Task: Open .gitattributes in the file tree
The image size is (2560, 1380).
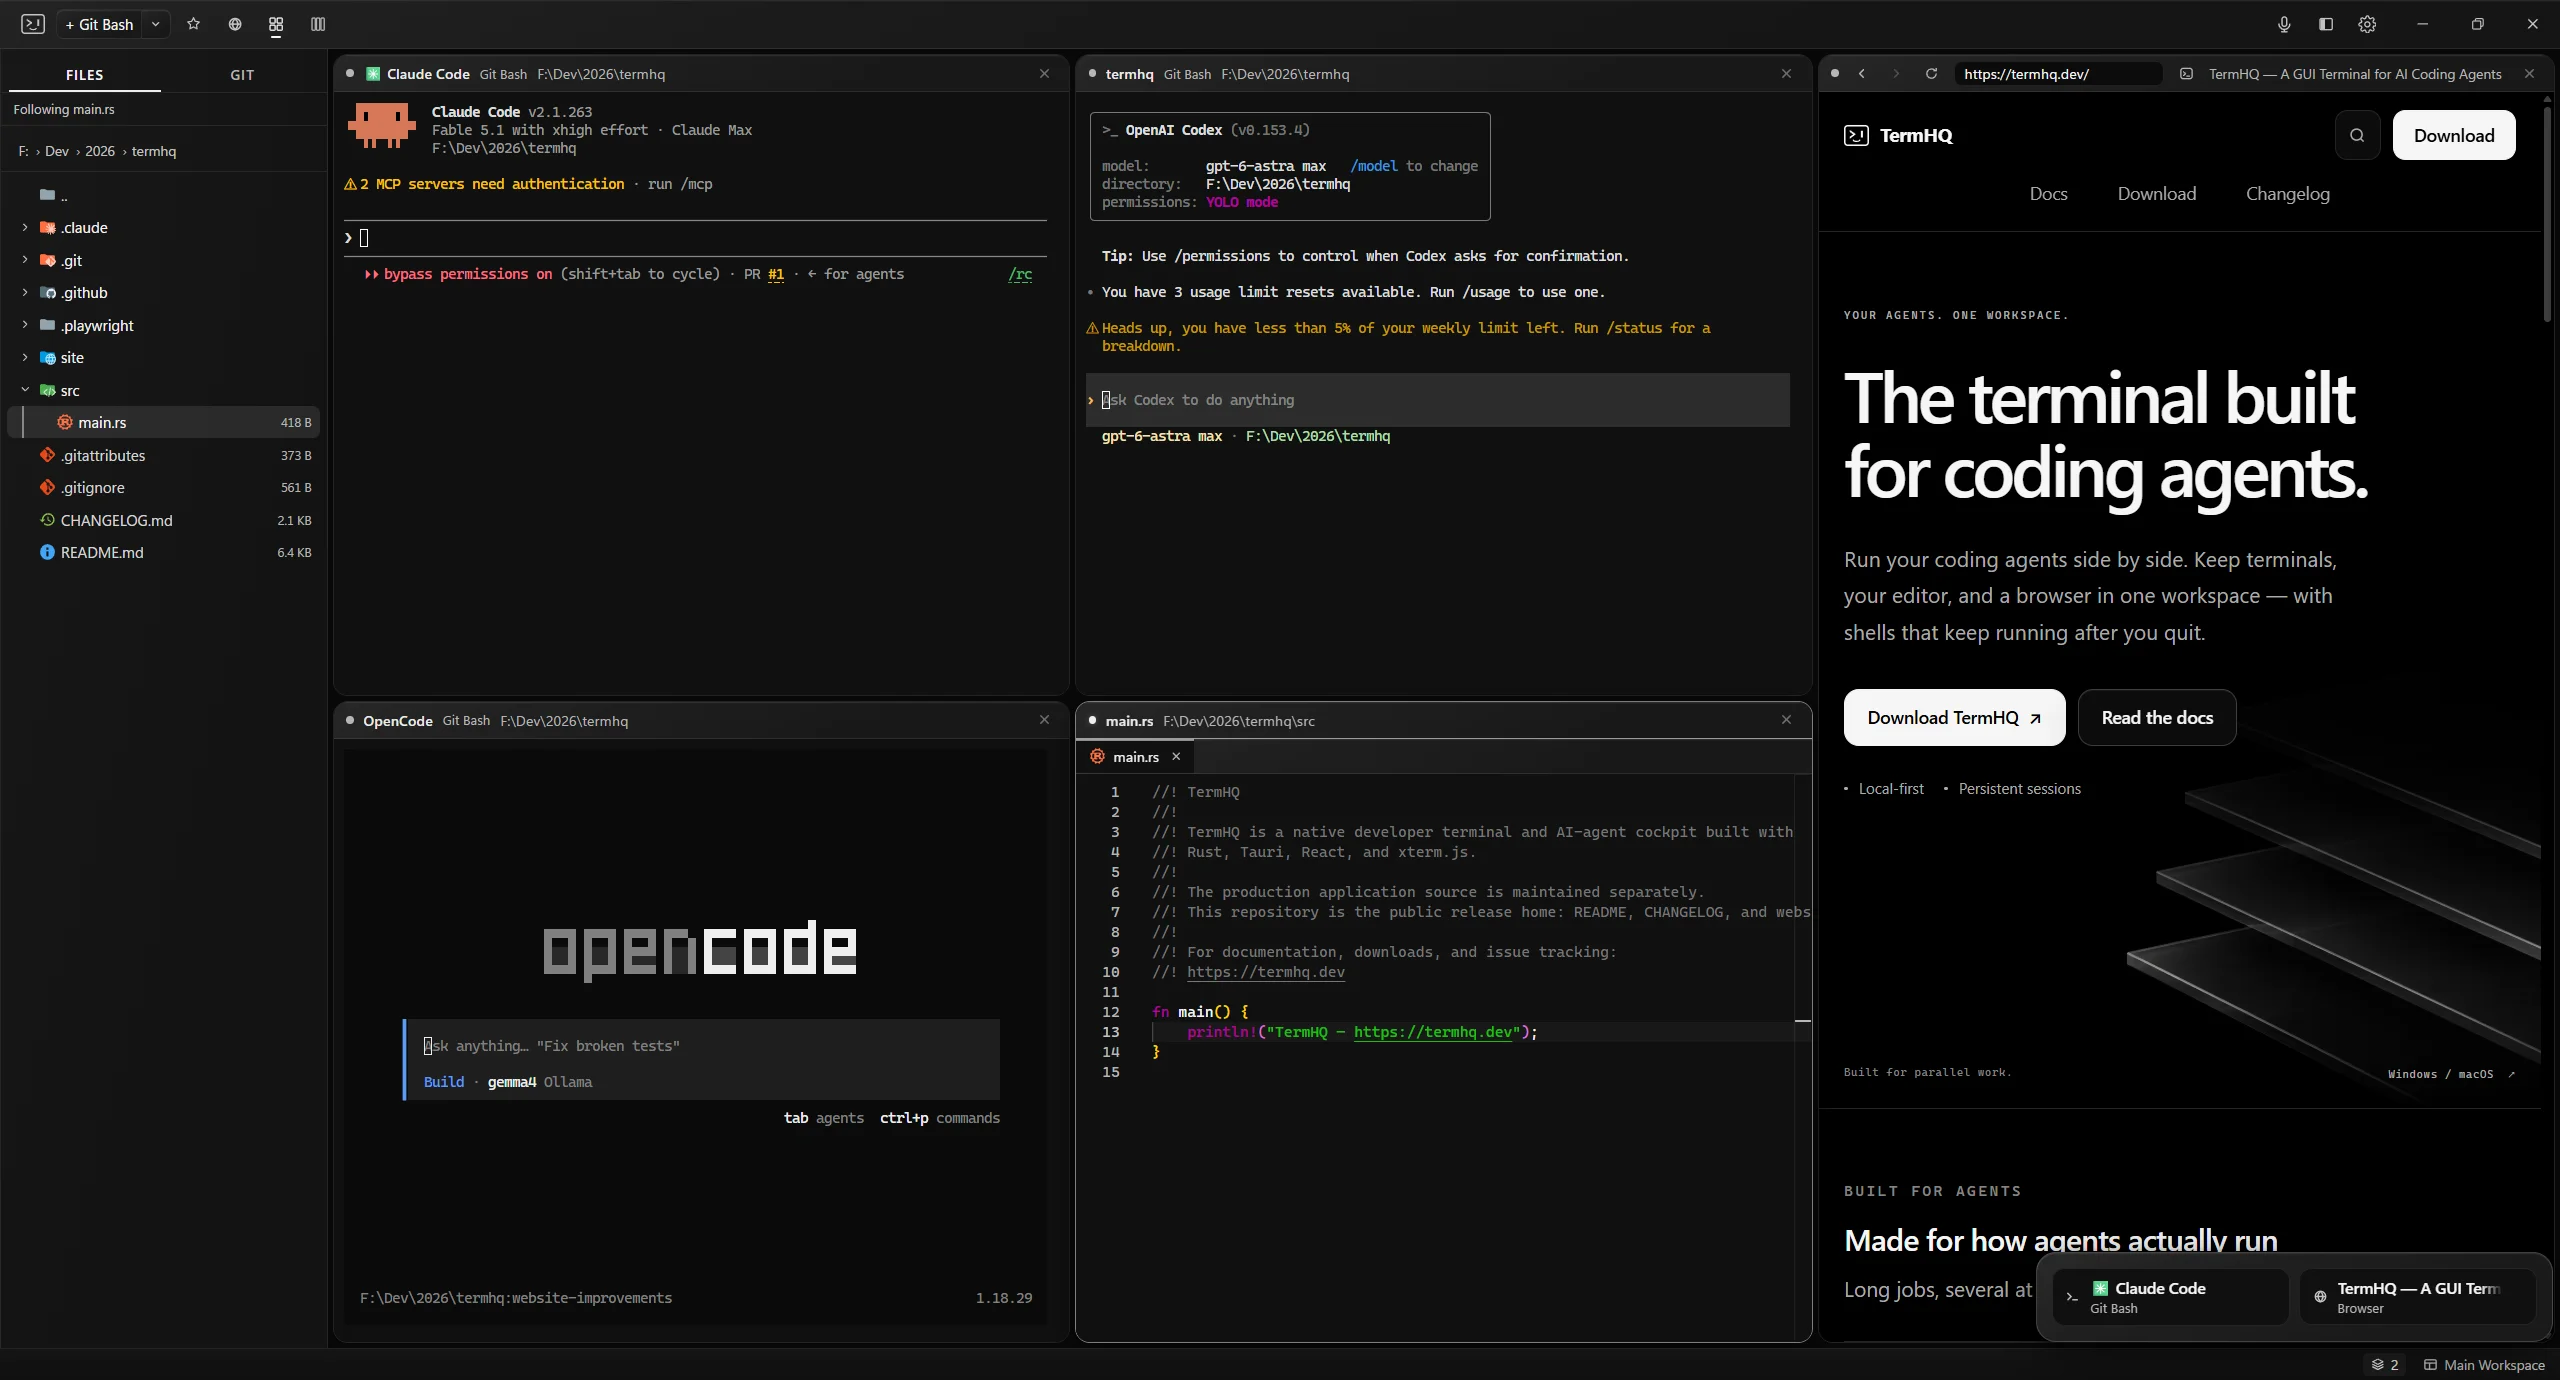Action: [164, 455]
